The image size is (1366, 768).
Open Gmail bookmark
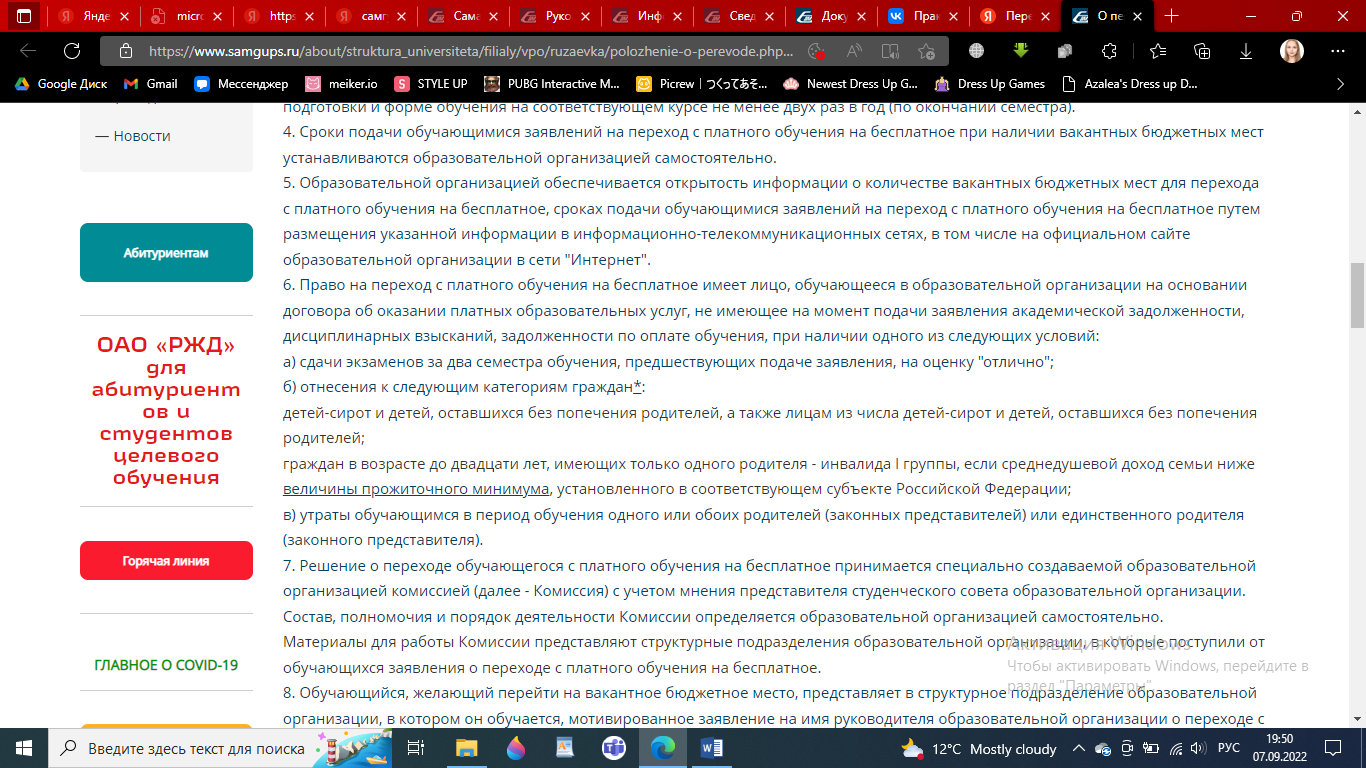pyautogui.click(x=150, y=84)
